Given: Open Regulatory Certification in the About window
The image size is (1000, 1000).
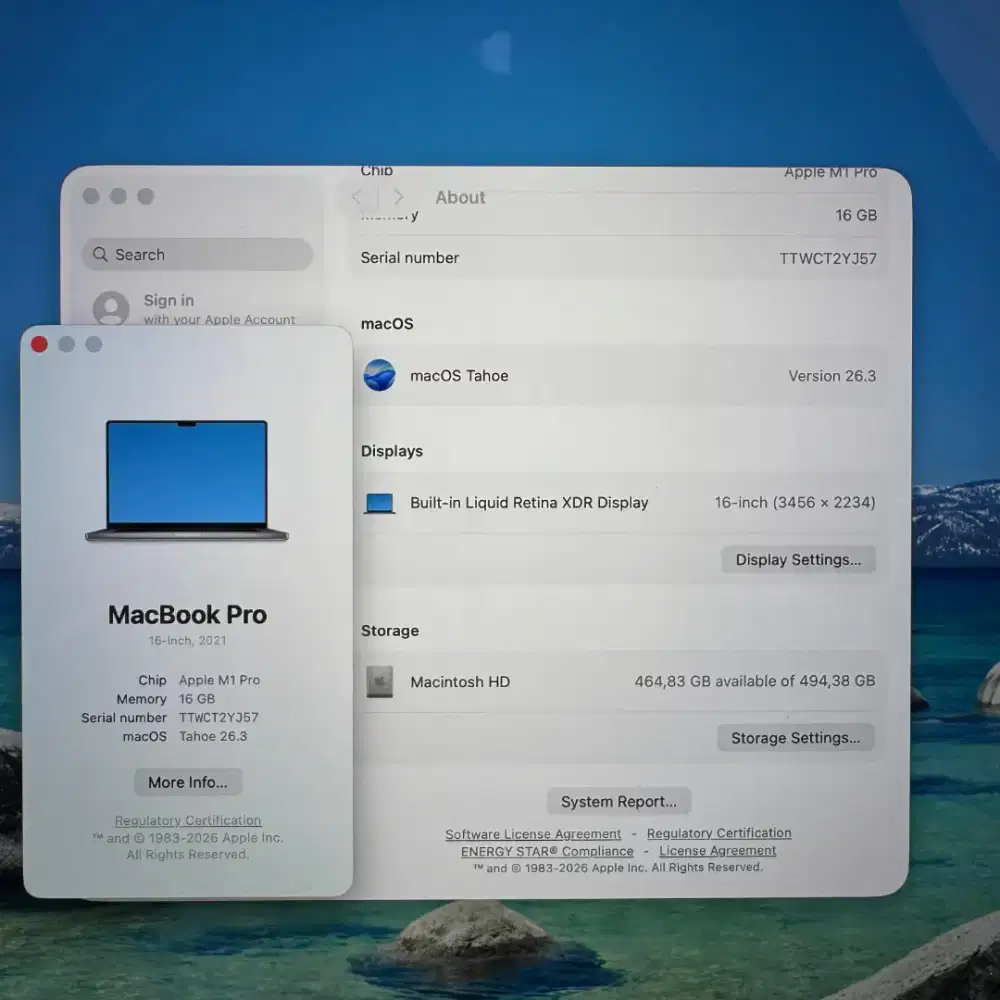Looking at the screenshot, I should click(x=187, y=820).
